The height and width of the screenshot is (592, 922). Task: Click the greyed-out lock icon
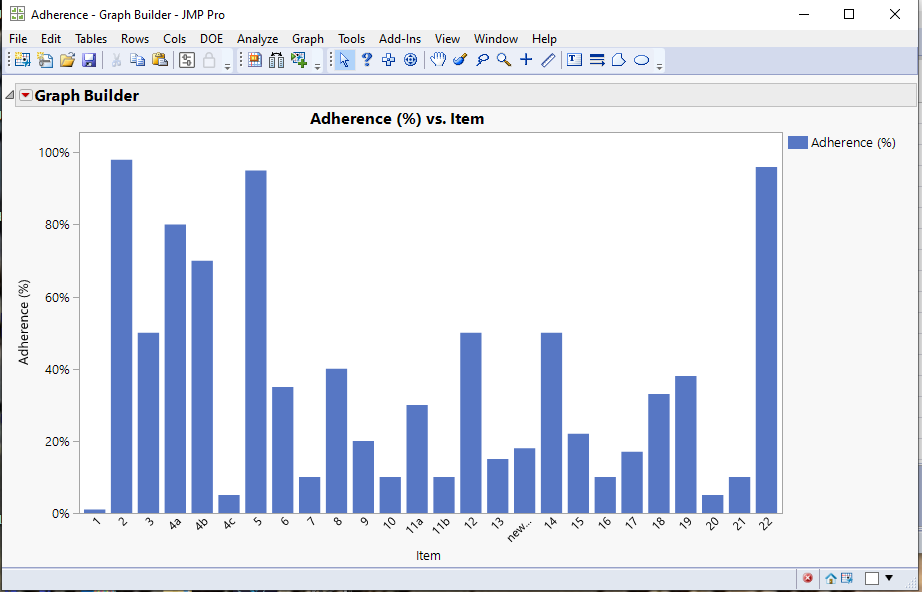(209, 60)
